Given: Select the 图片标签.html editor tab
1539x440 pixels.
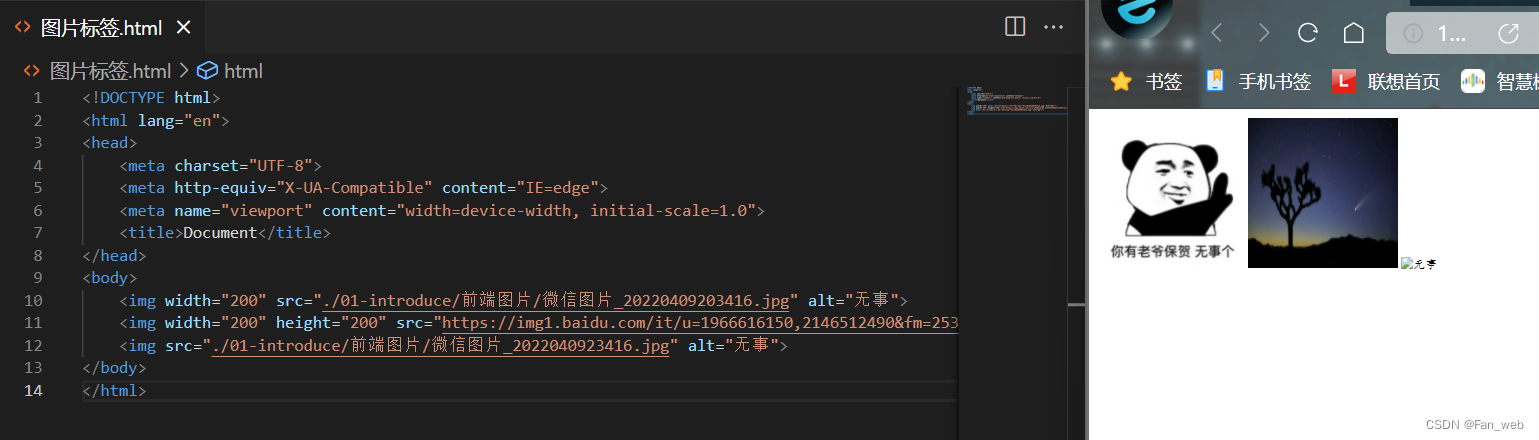Looking at the screenshot, I should pyautogui.click(x=102, y=28).
